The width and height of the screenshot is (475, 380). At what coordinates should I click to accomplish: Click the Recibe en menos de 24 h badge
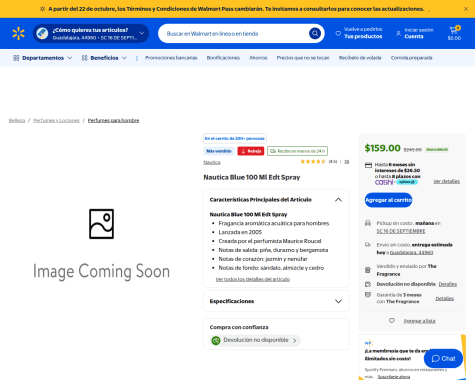pos(297,151)
